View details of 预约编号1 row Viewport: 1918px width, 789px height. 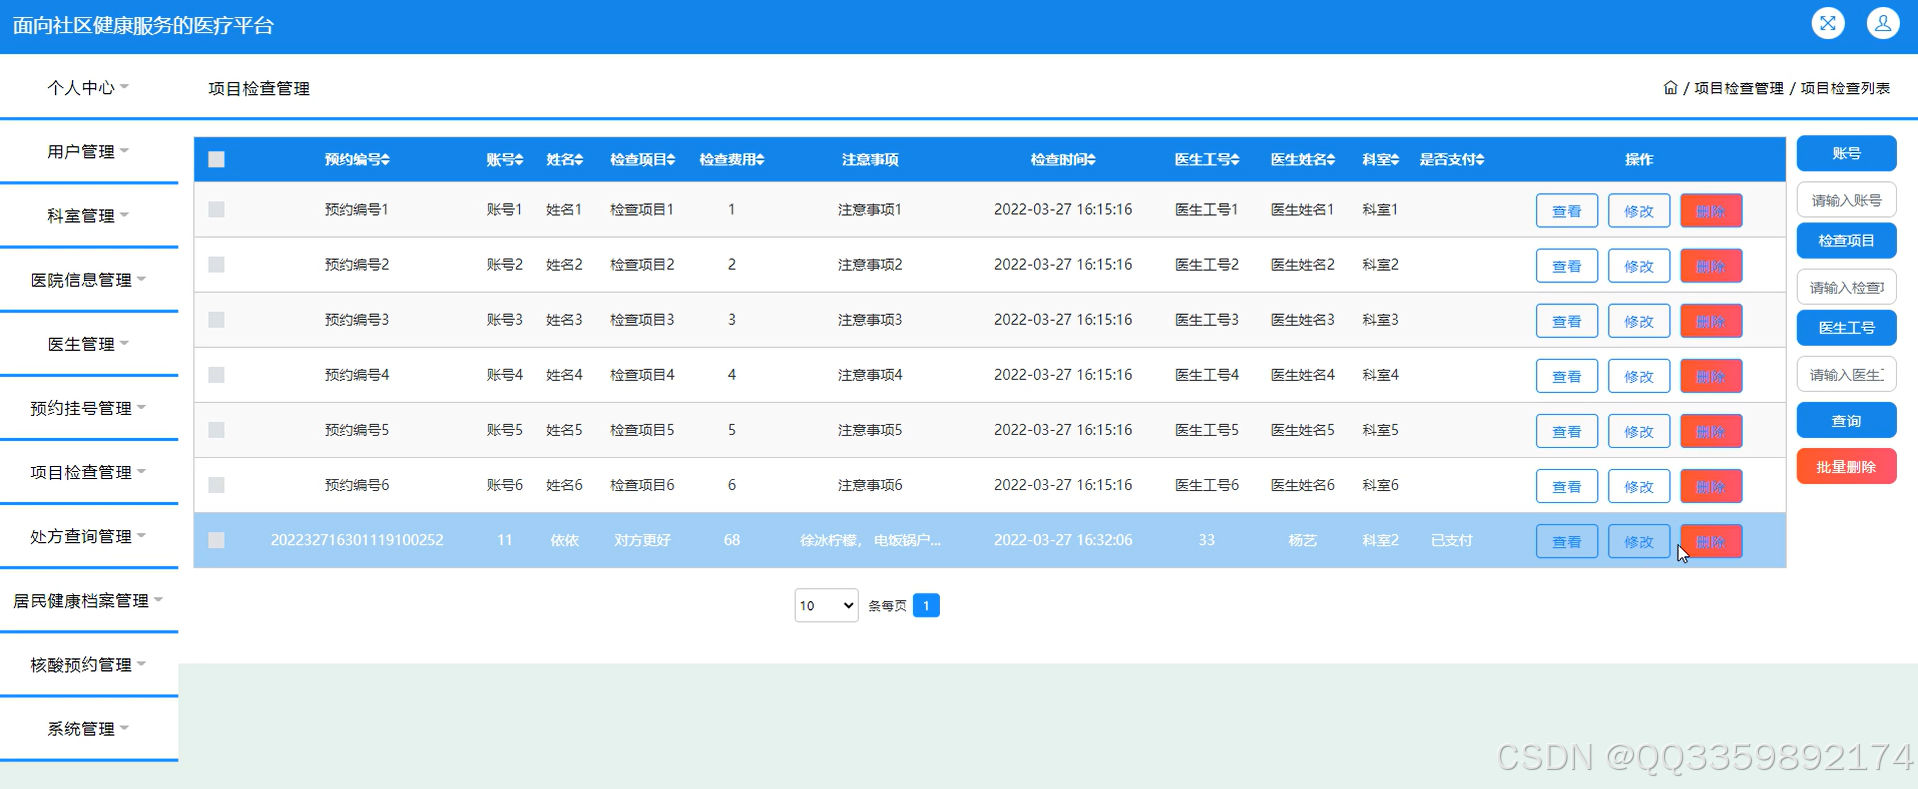click(1566, 211)
